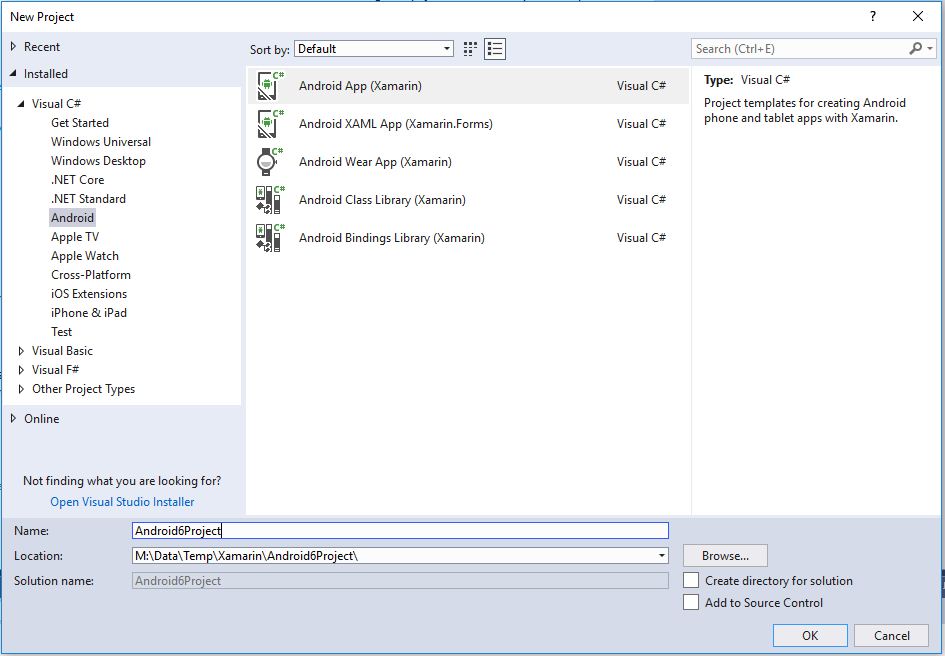Select Apple TV category

click(75, 237)
